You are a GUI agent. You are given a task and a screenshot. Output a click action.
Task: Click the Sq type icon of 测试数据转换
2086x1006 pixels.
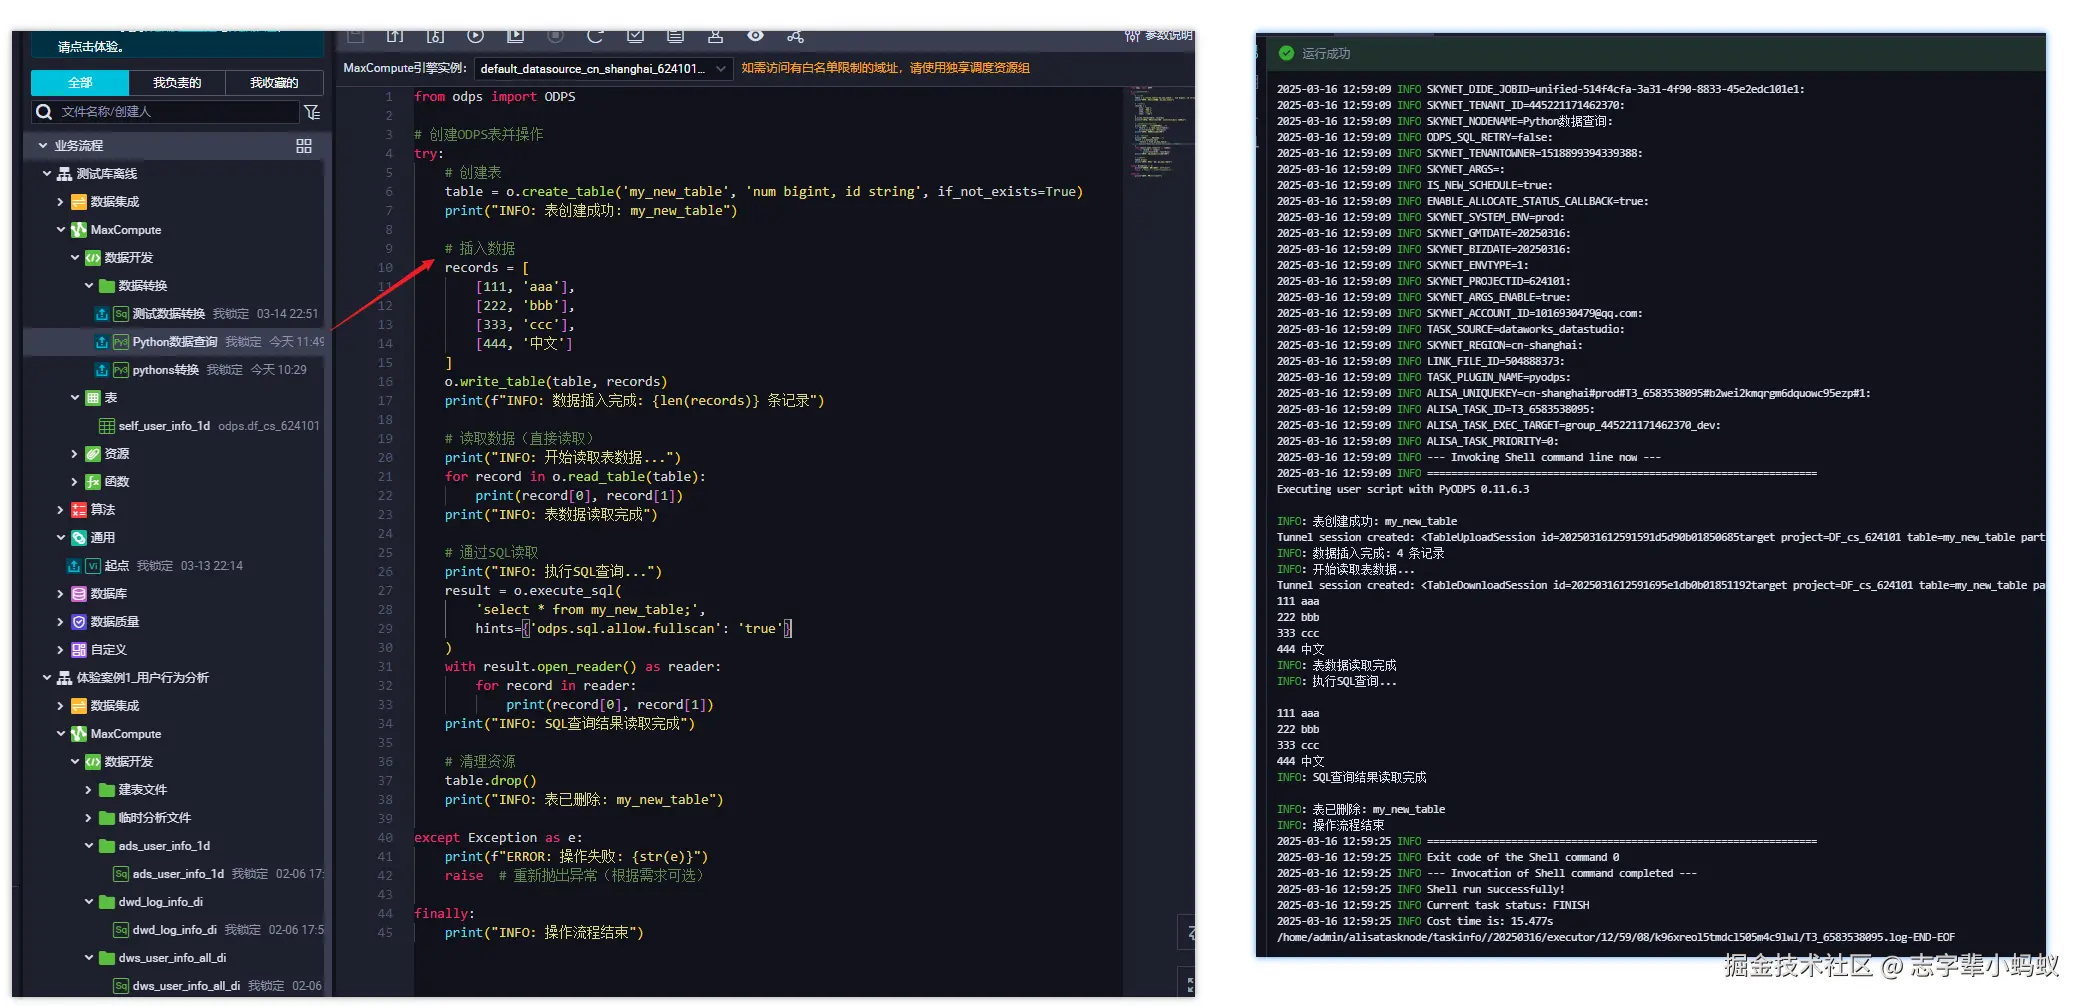pos(121,314)
